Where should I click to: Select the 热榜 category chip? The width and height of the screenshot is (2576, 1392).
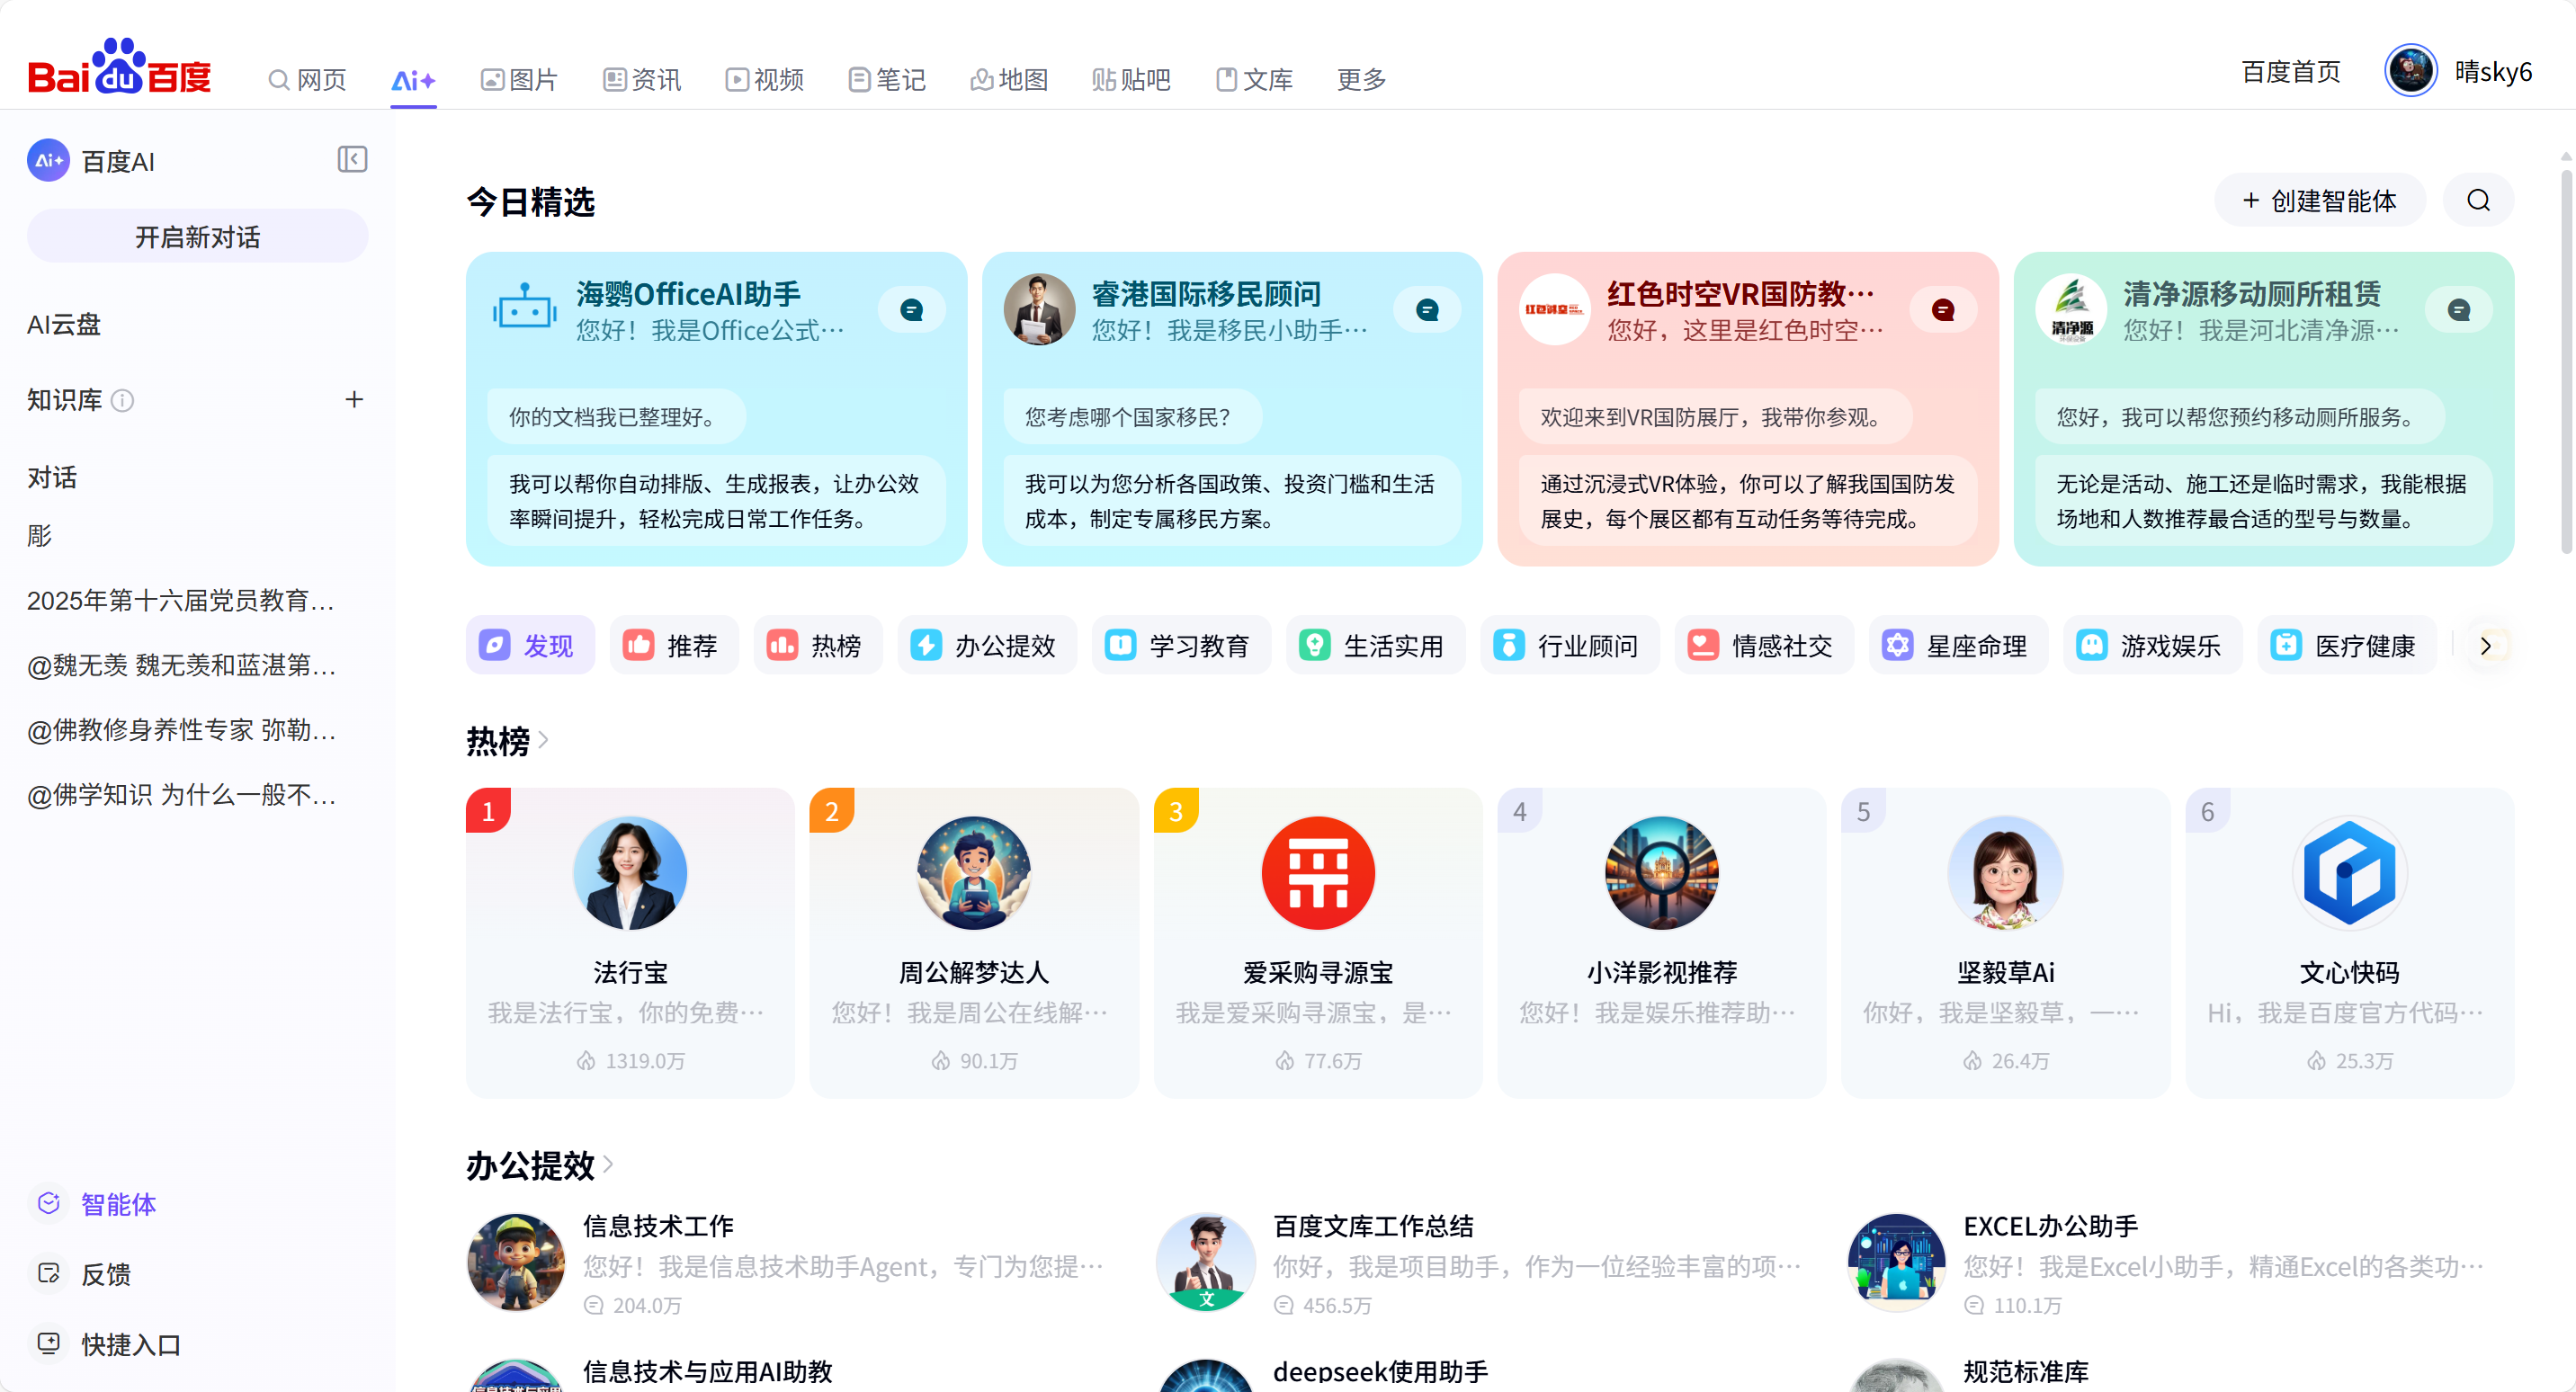[x=817, y=645]
